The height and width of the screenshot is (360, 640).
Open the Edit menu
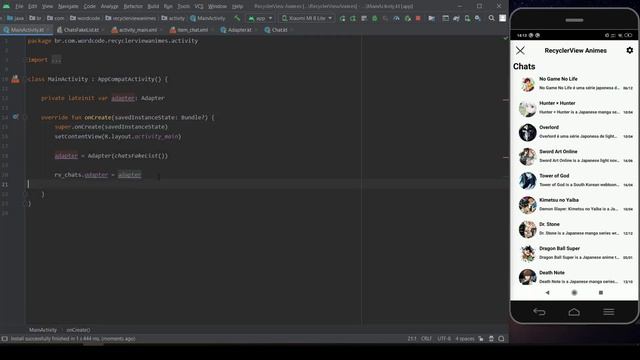[x=33, y=6]
